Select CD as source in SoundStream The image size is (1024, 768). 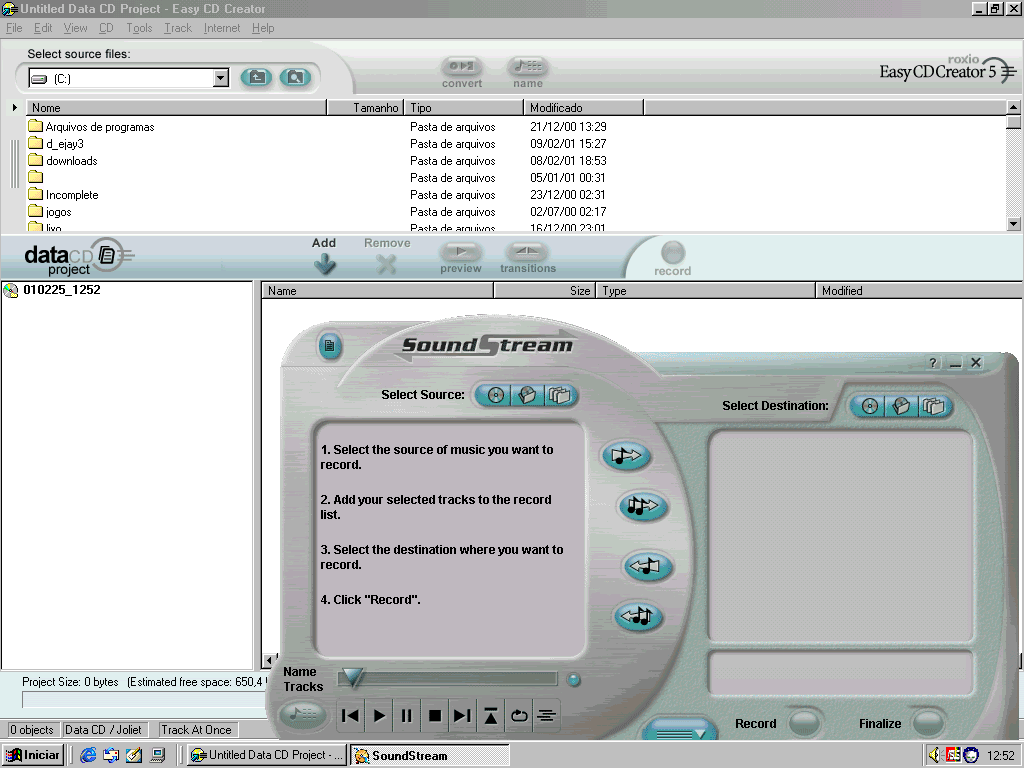(496, 395)
